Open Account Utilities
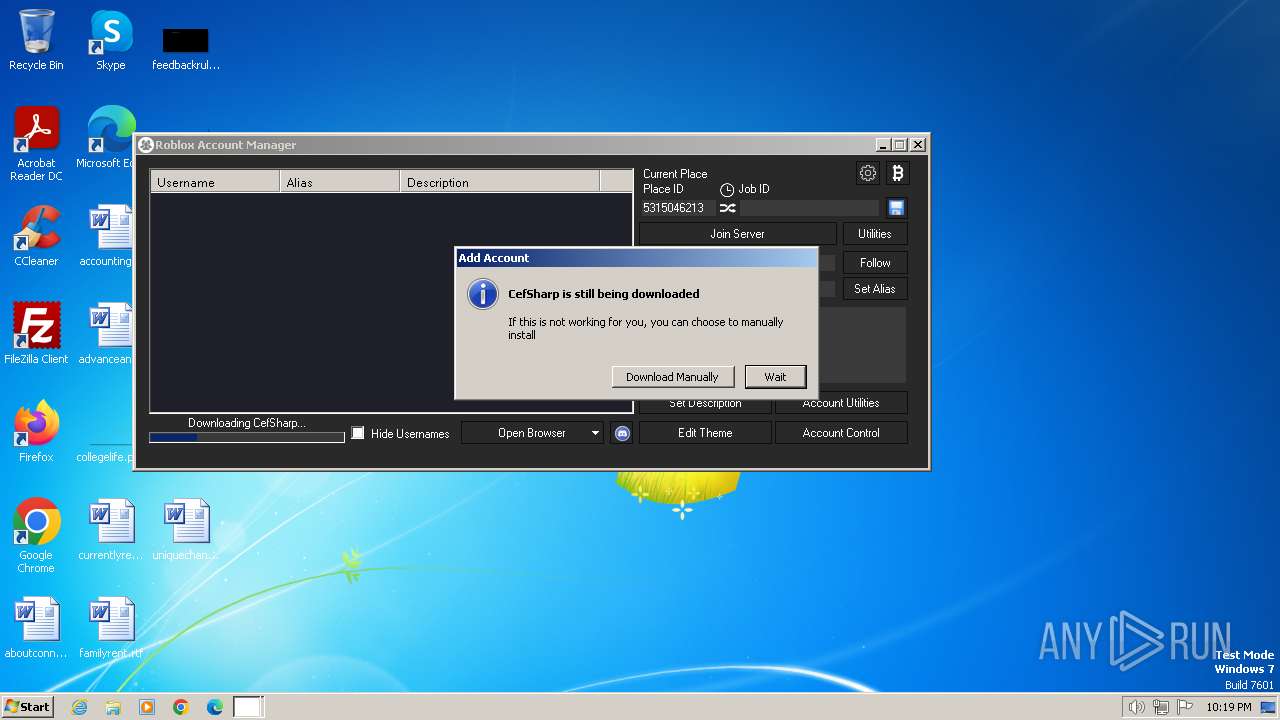Image resolution: width=1280 pixels, height=720 pixels. click(x=841, y=403)
